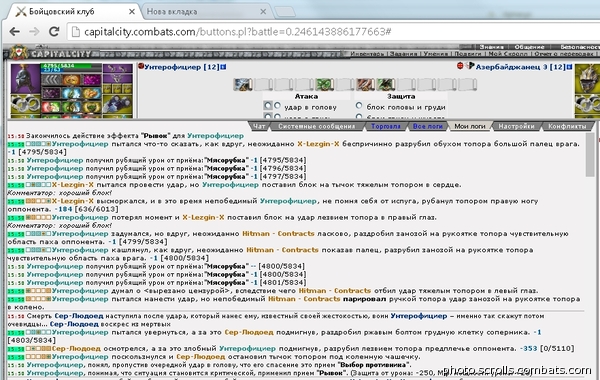Click the helmet item in left equipment panel
The width and height of the screenshot is (600, 380).
coord(25,78)
